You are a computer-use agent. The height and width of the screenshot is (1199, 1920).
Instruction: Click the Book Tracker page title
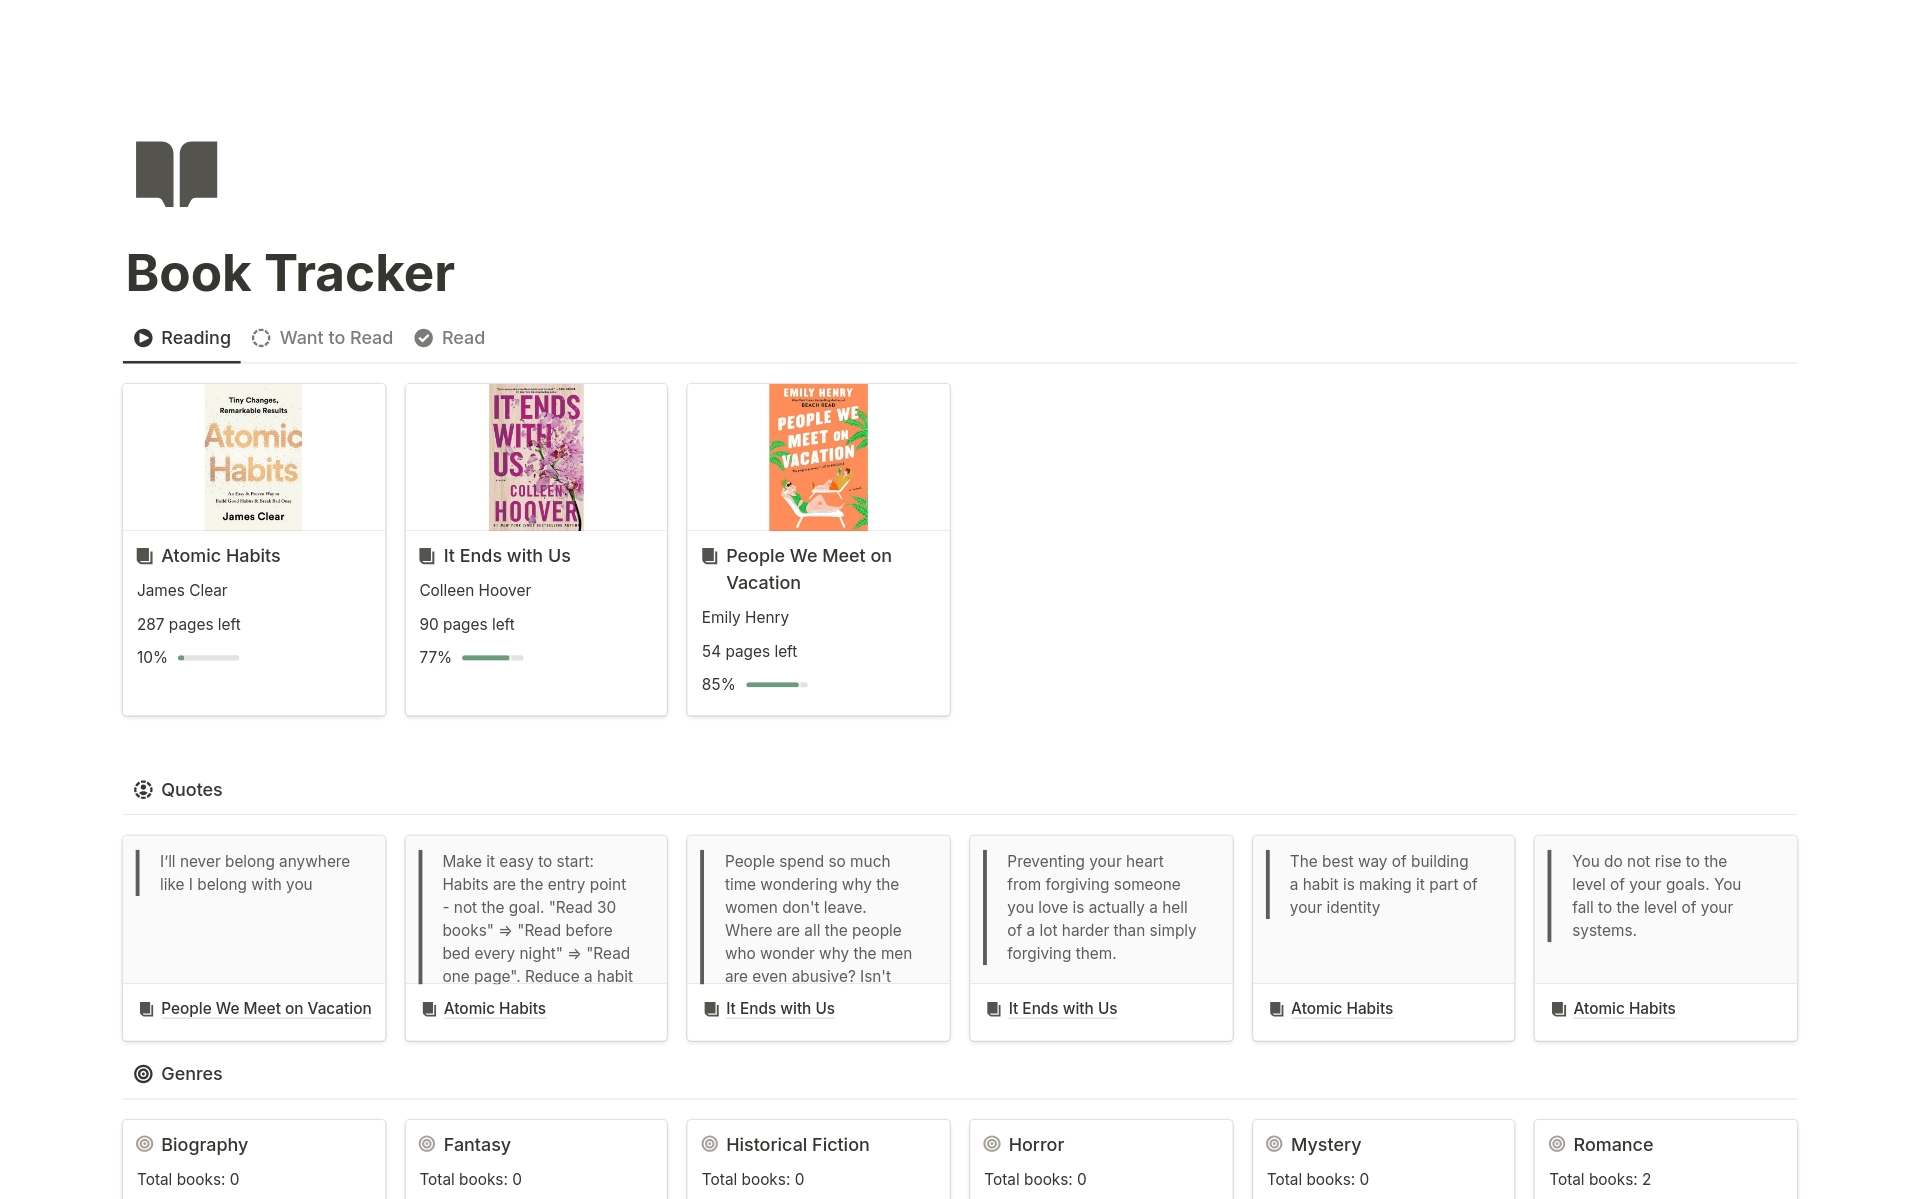(289, 271)
